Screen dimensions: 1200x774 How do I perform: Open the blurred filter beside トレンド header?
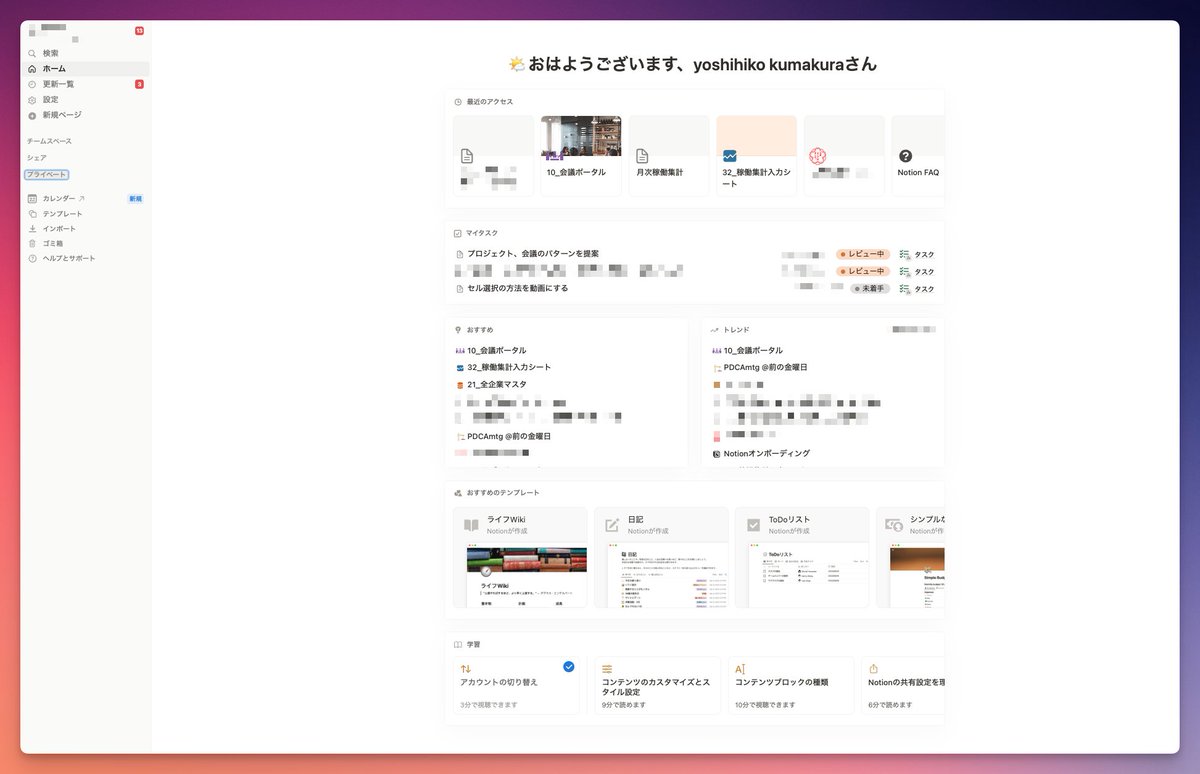tap(914, 329)
